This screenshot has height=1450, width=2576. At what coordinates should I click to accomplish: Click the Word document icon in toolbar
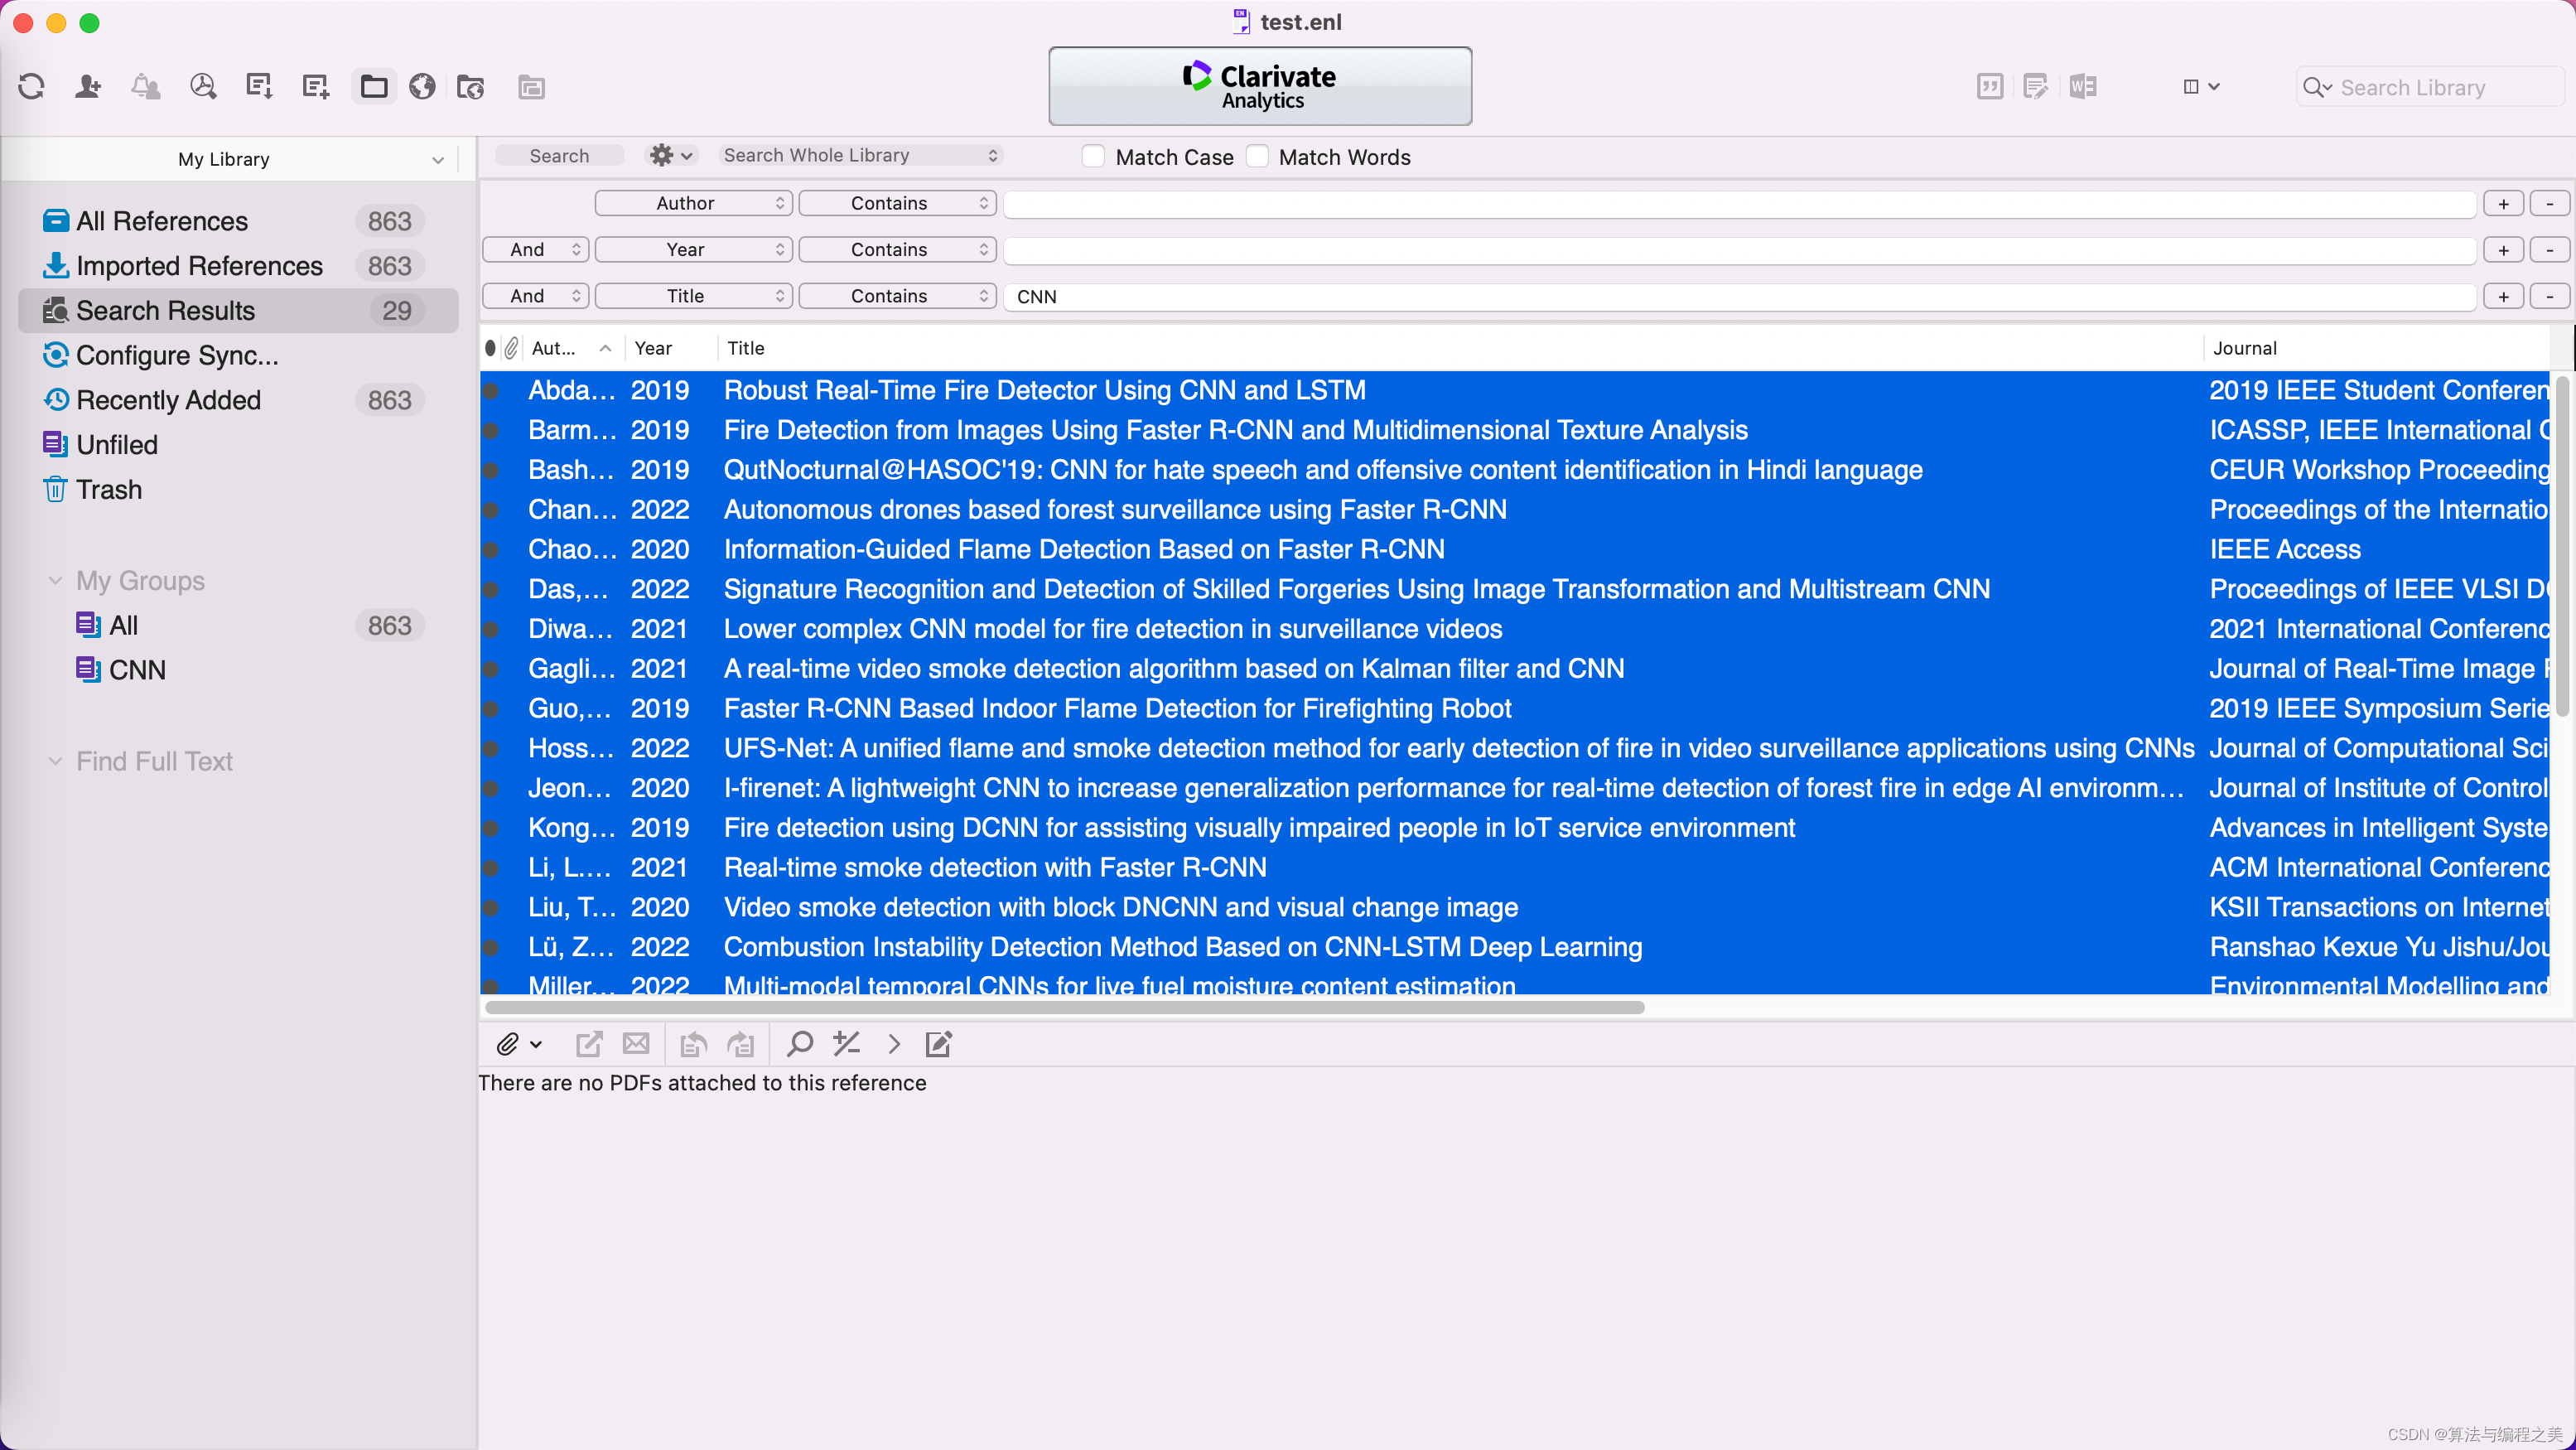pyautogui.click(x=2084, y=87)
